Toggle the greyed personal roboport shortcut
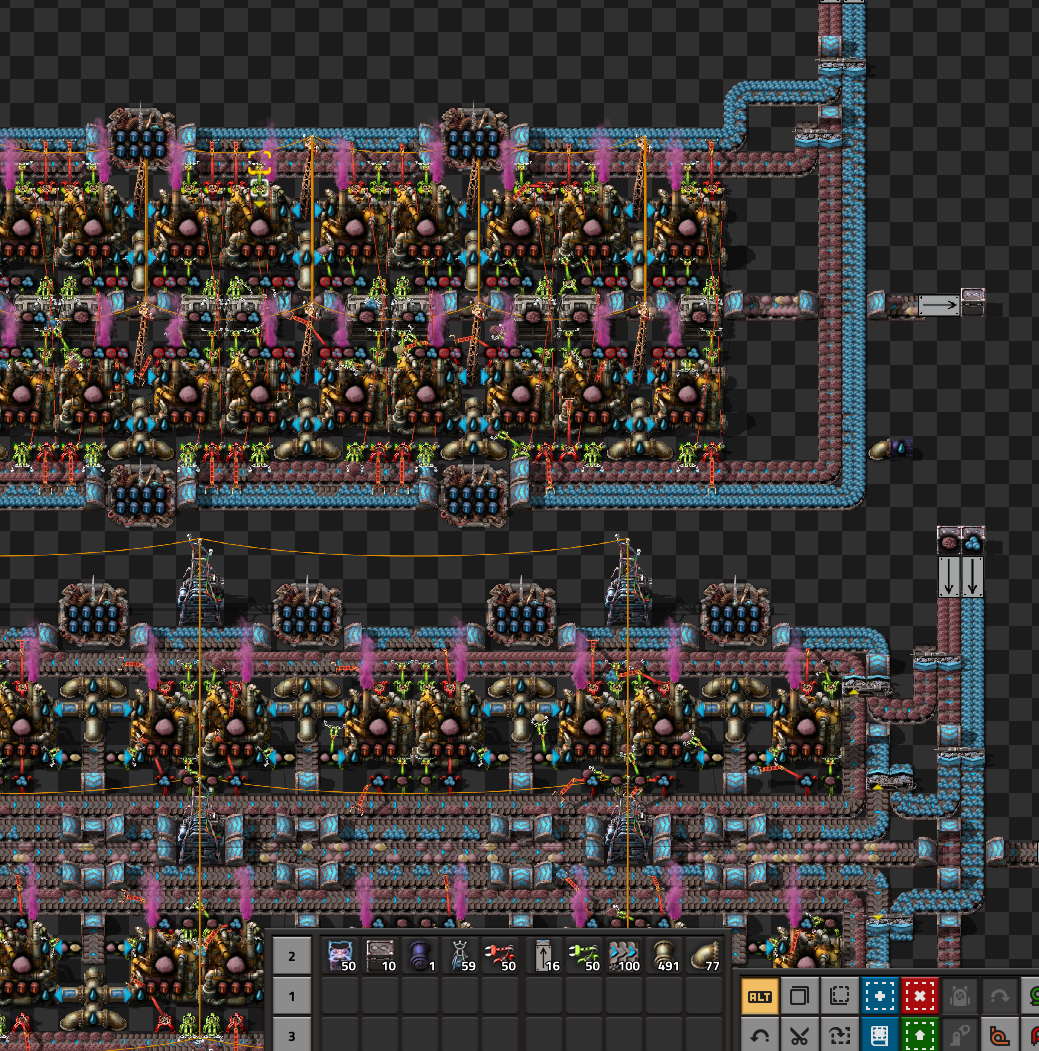Image resolution: width=1039 pixels, height=1051 pixels. (x=960, y=996)
